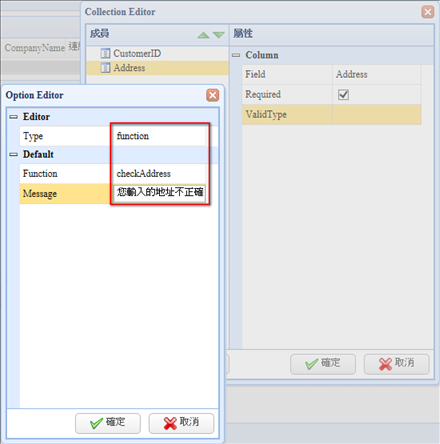Collapse the Default section

click(13, 154)
